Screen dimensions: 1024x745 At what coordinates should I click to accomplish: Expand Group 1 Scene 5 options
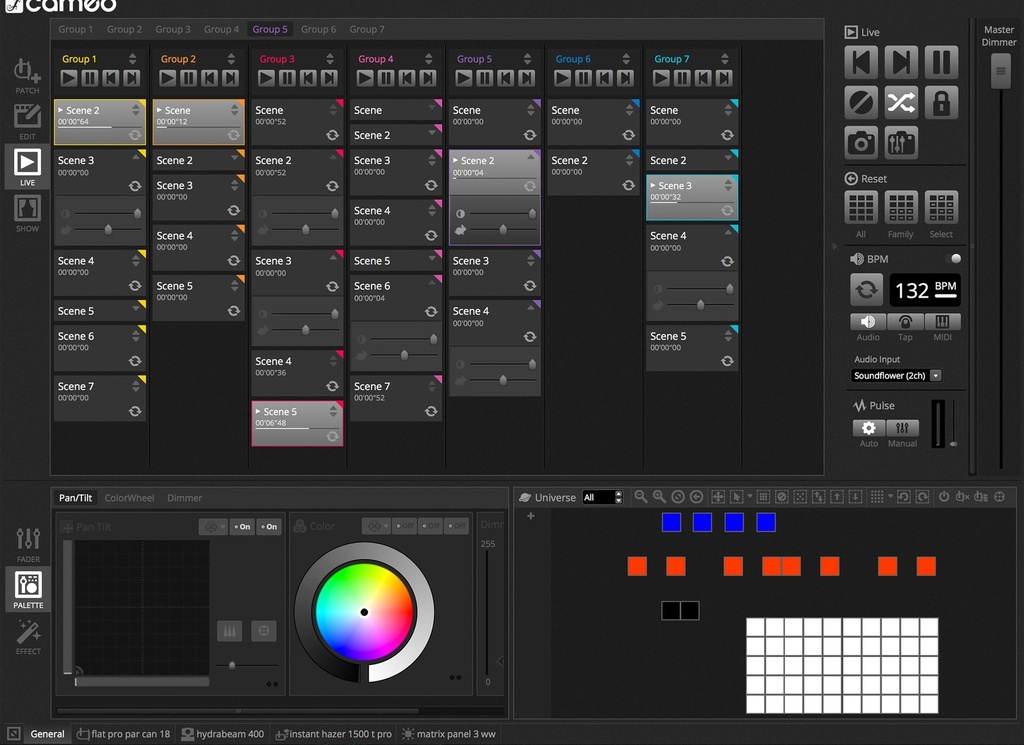(135, 309)
